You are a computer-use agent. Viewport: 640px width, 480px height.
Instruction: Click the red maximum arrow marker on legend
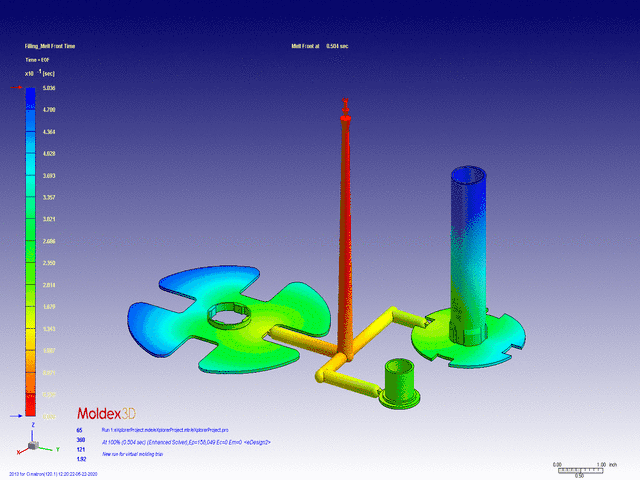[16, 87]
